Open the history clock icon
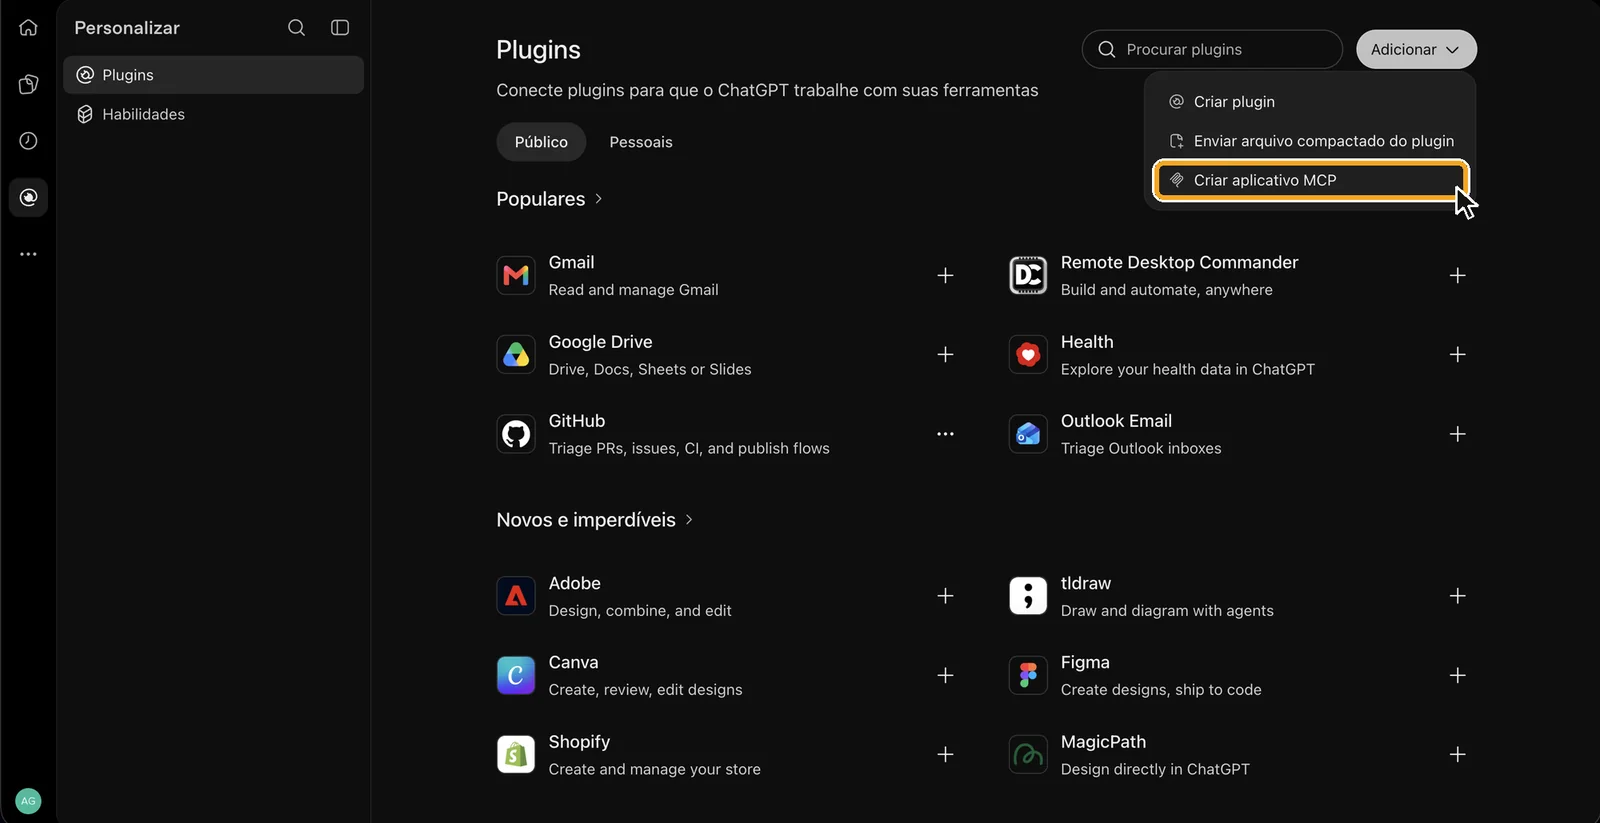This screenshot has height=823, width=1600. [28, 141]
